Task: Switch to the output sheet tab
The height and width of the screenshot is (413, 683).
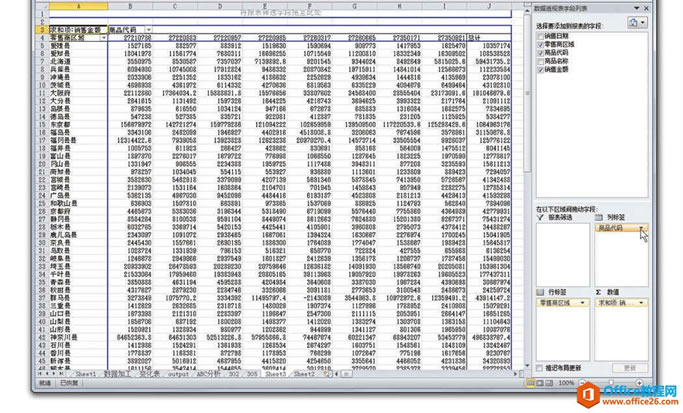Action: [x=178, y=374]
